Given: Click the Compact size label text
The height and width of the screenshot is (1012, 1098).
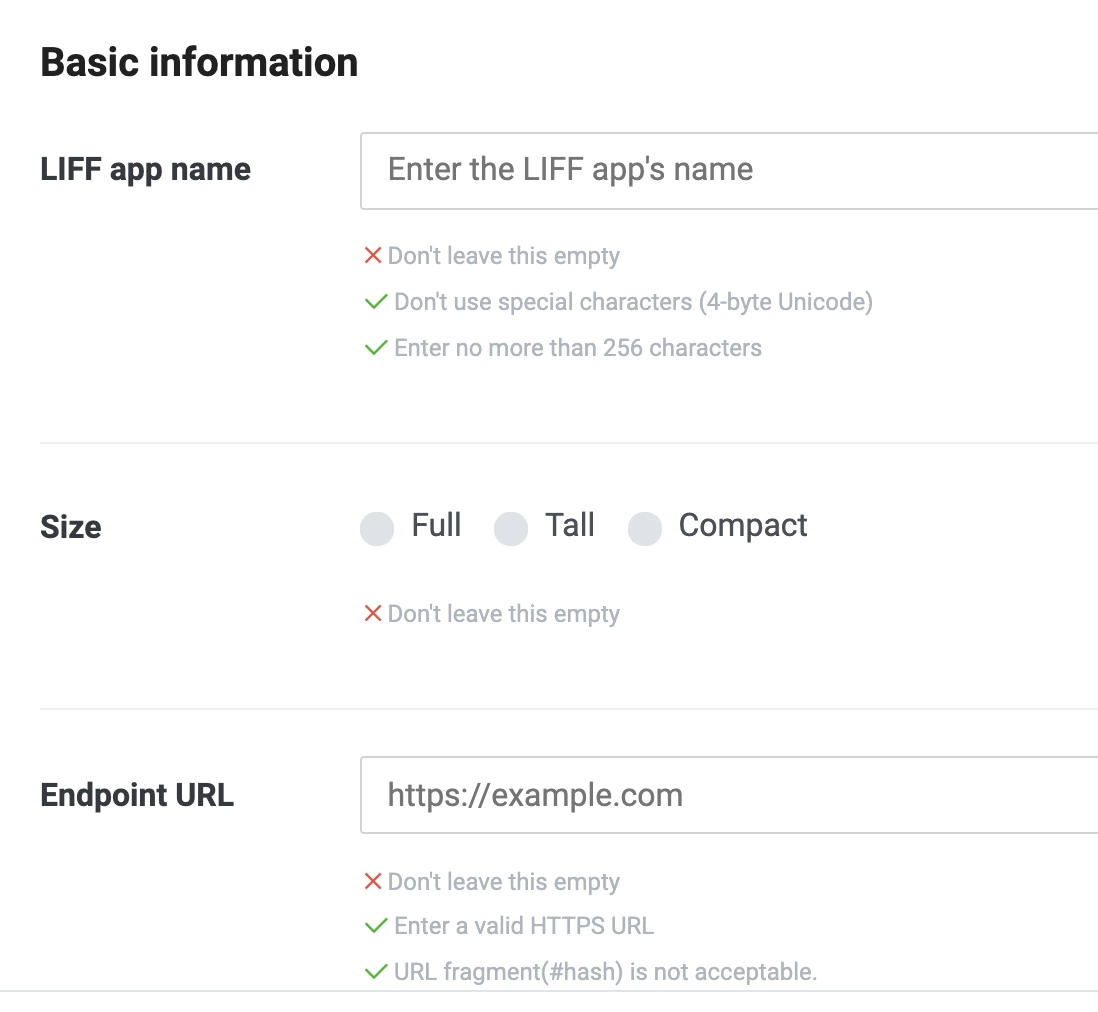Looking at the screenshot, I should pos(743,526).
